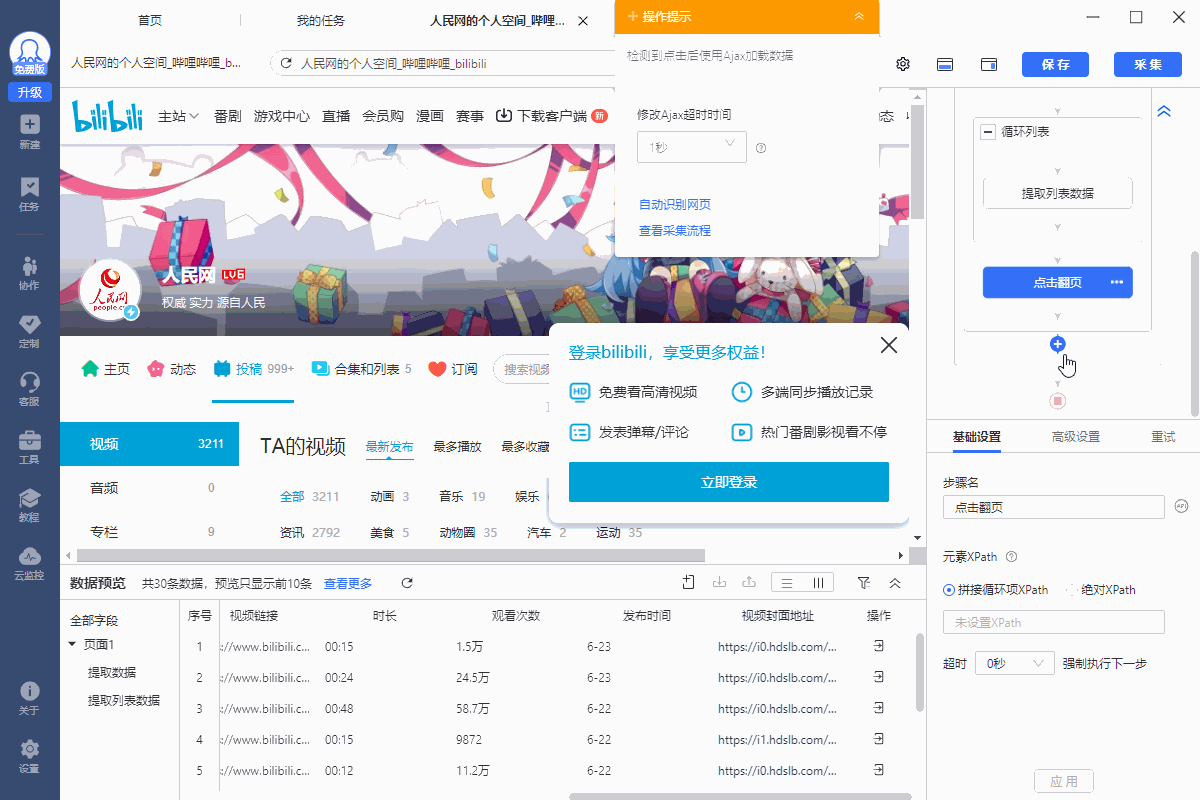Reload the embedded browser page
The width and height of the screenshot is (1200, 800).
click(x=286, y=63)
